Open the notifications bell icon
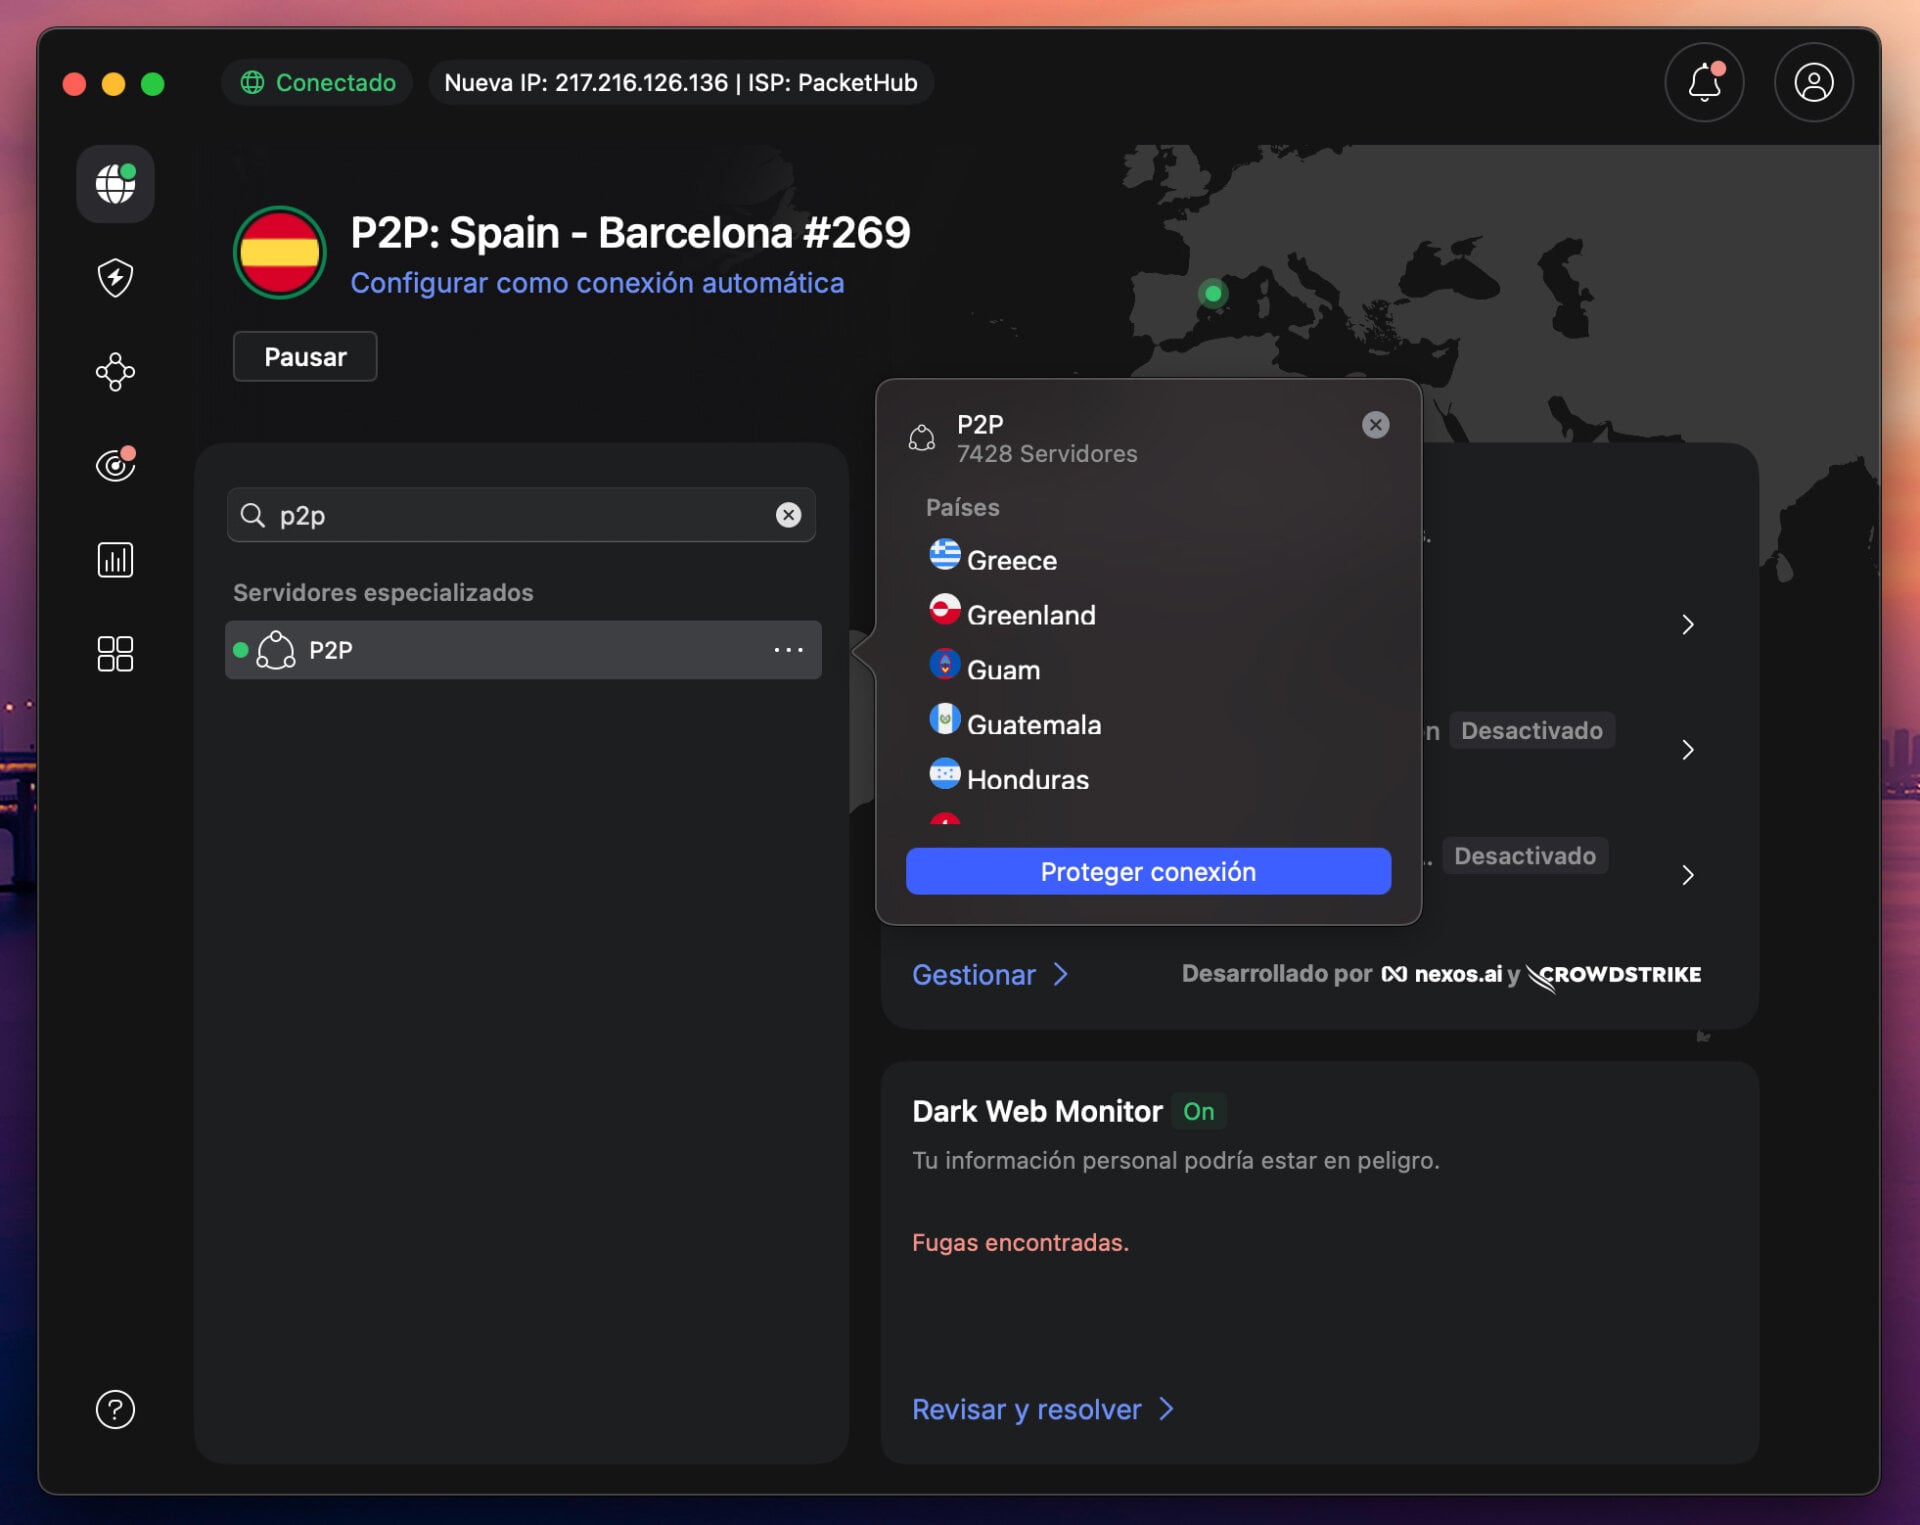This screenshot has height=1525, width=1920. pyautogui.click(x=1703, y=83)
